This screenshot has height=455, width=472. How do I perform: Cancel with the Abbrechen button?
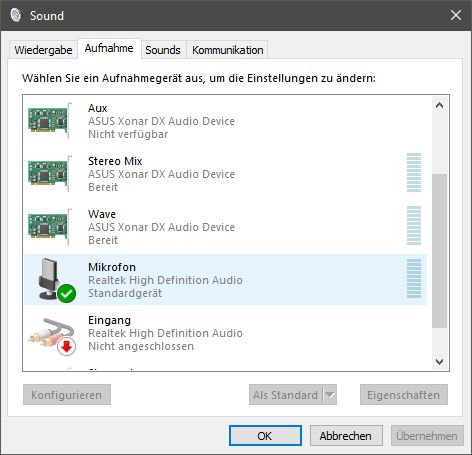click(x=346, y=436)
